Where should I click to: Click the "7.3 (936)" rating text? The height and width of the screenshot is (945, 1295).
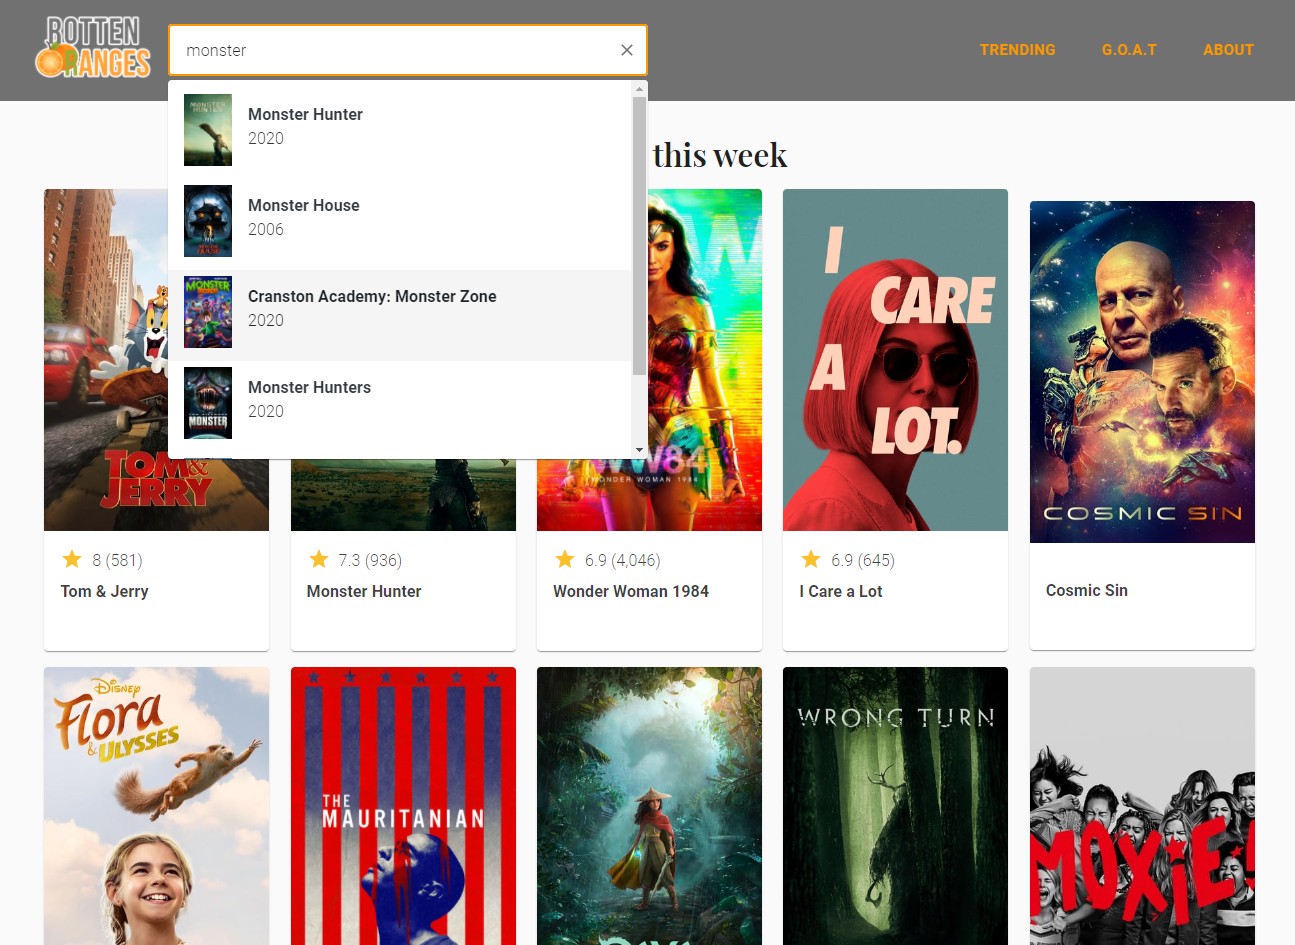(370, 560)
